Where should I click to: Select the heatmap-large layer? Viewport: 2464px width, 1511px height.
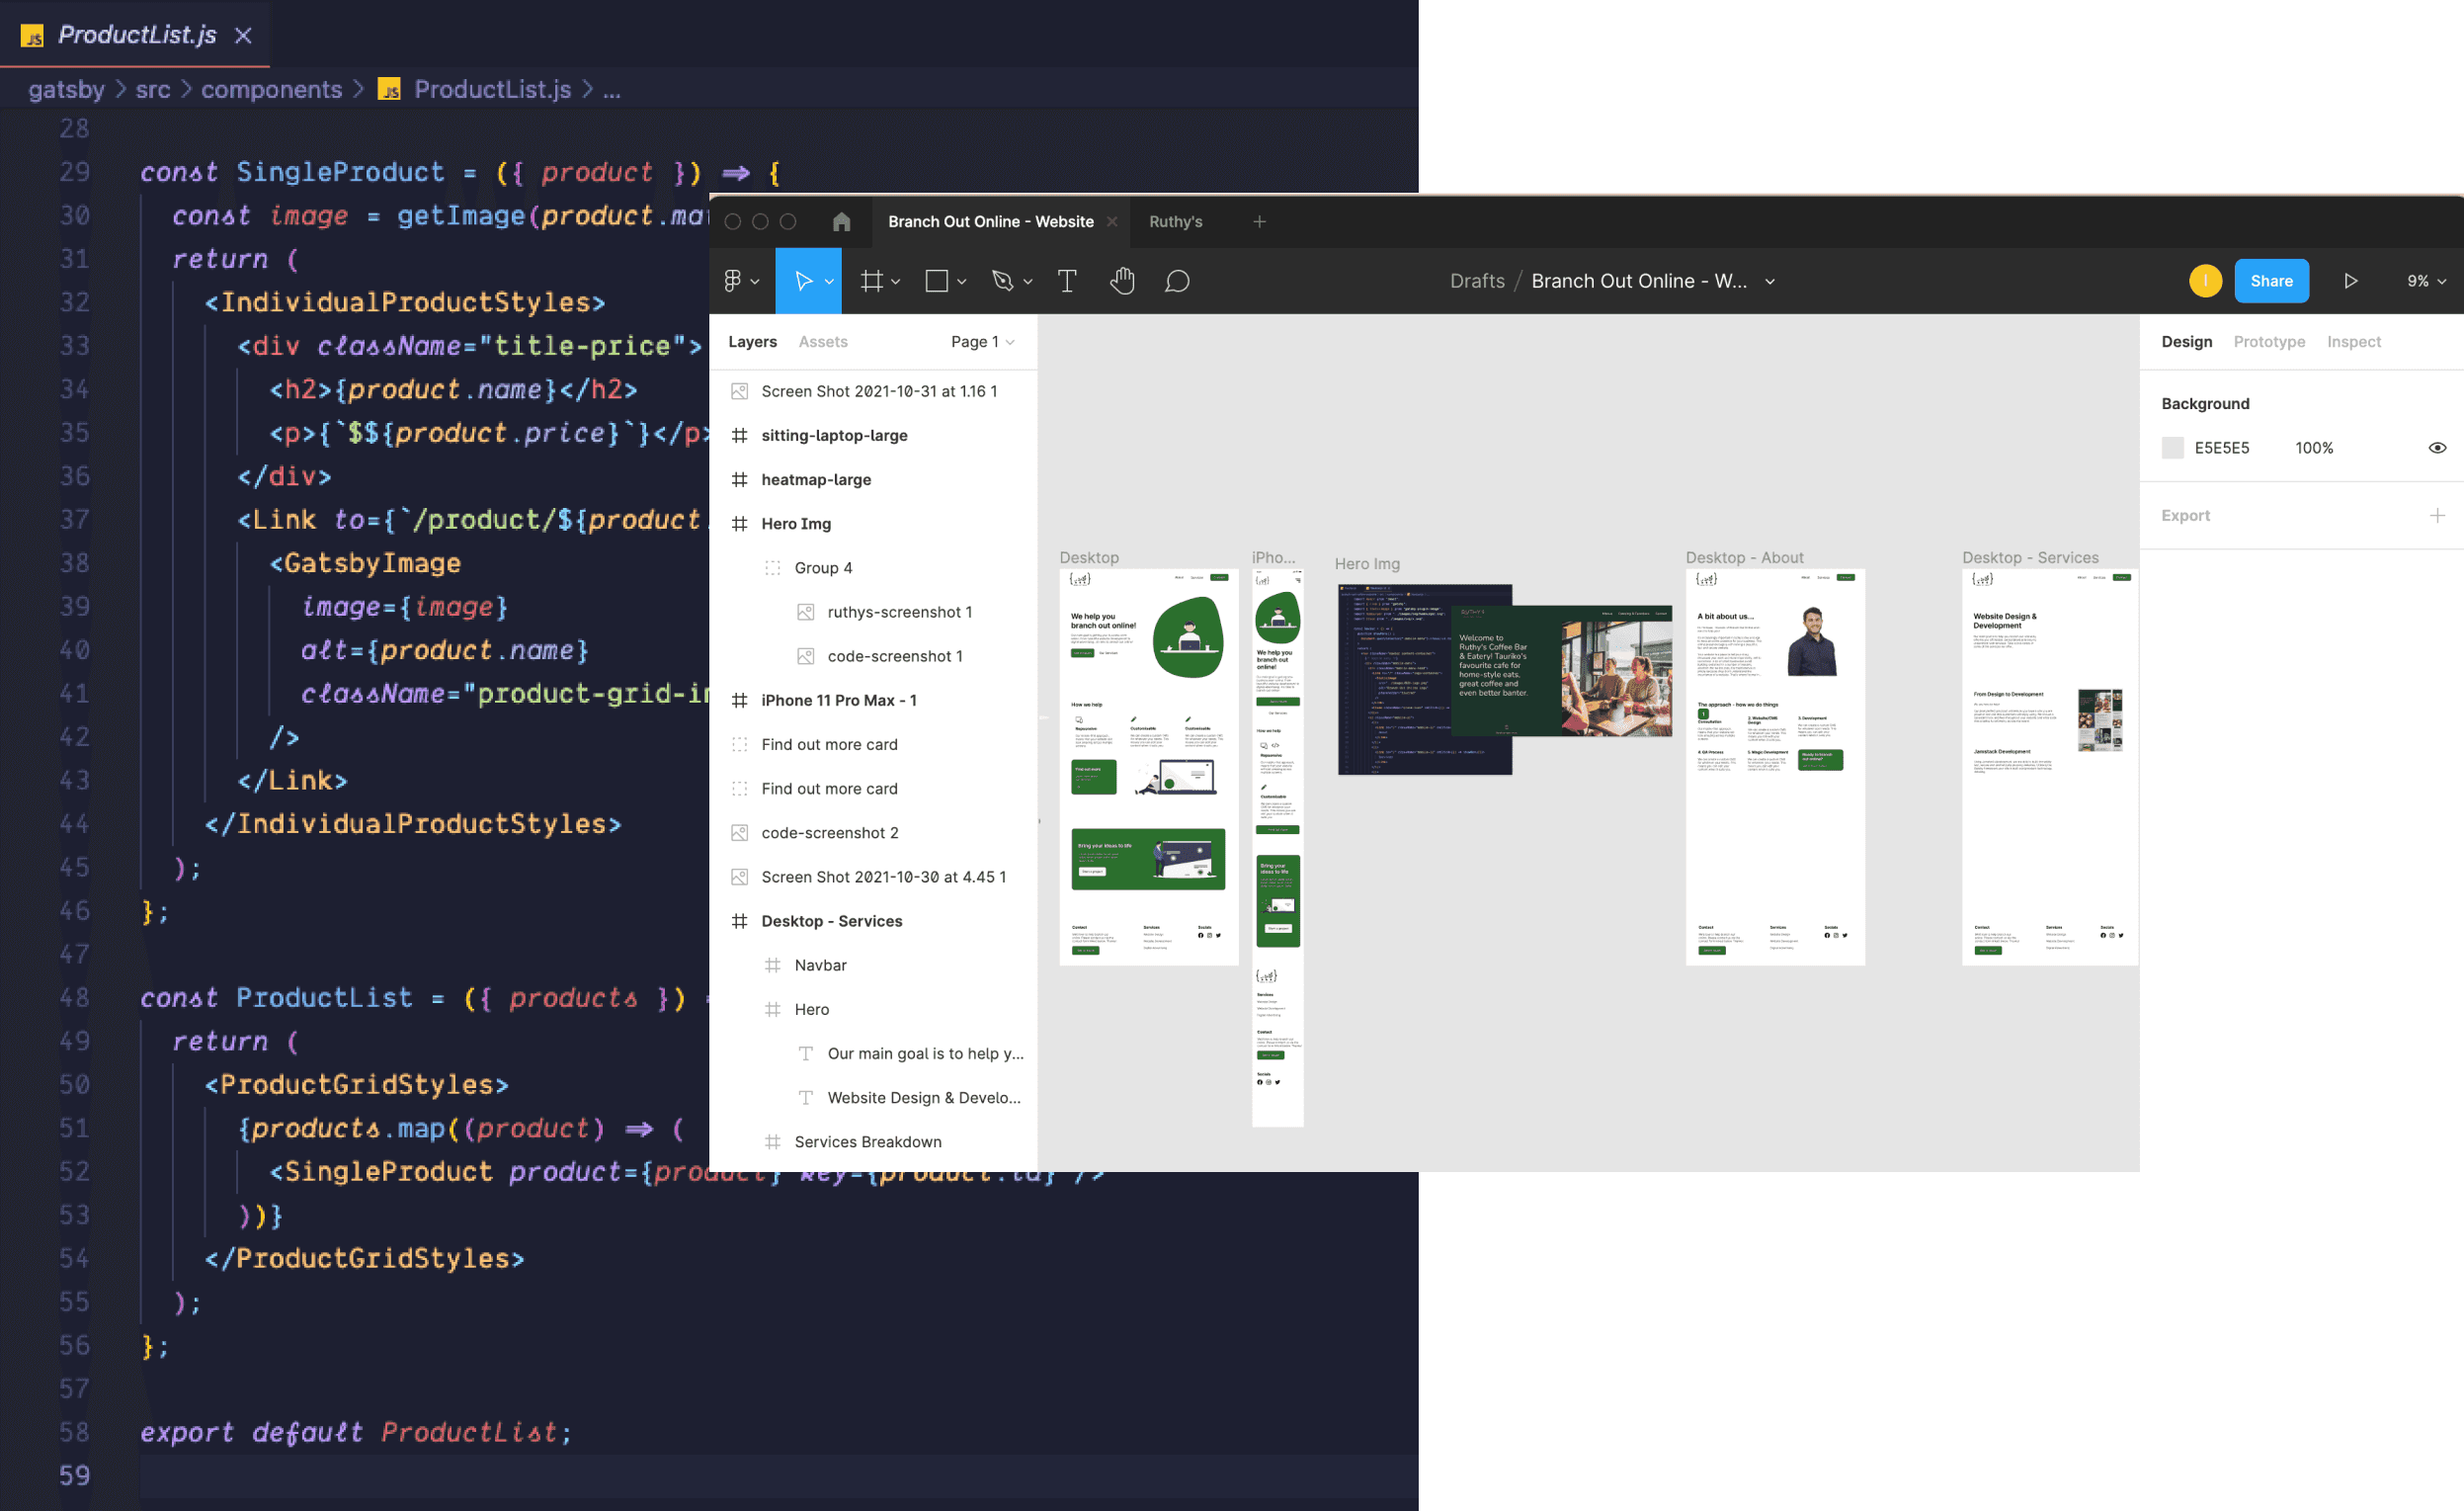[x=816, y=479]
